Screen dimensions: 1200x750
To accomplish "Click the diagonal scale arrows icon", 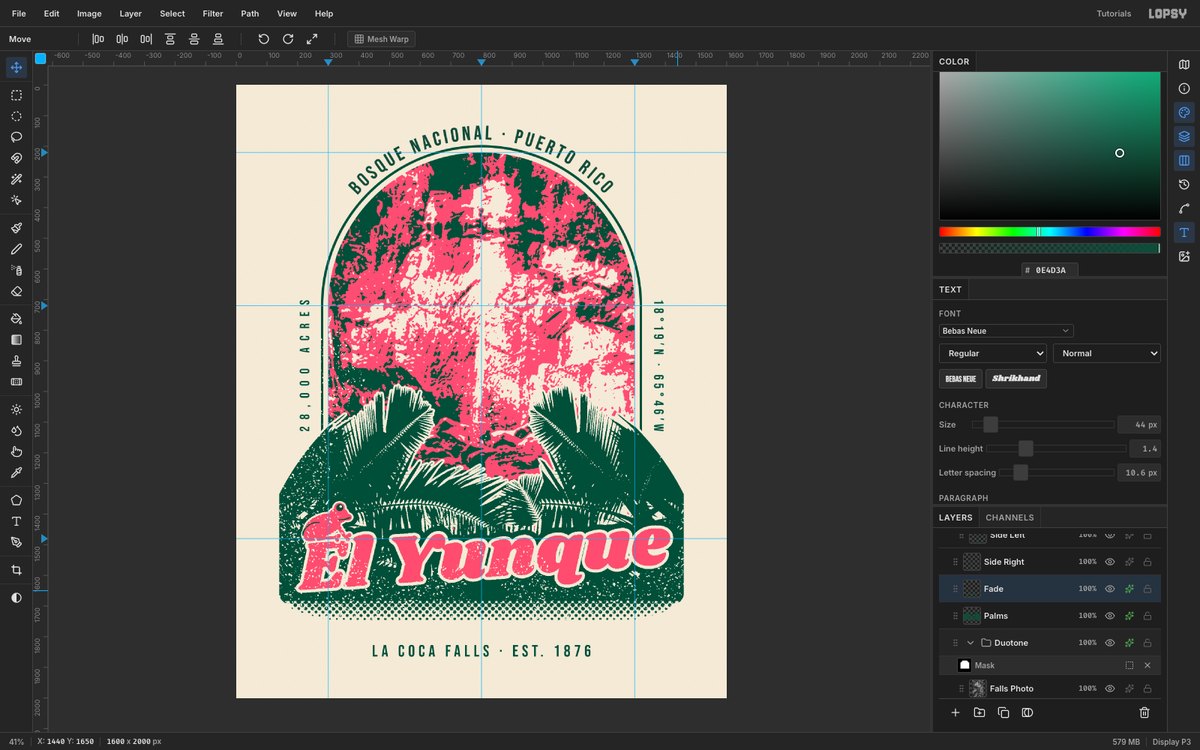I will (x=312, y=39).
